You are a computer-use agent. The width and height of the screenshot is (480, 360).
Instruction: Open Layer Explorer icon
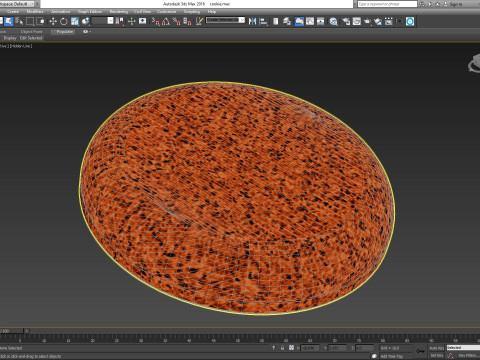[287, 22]
